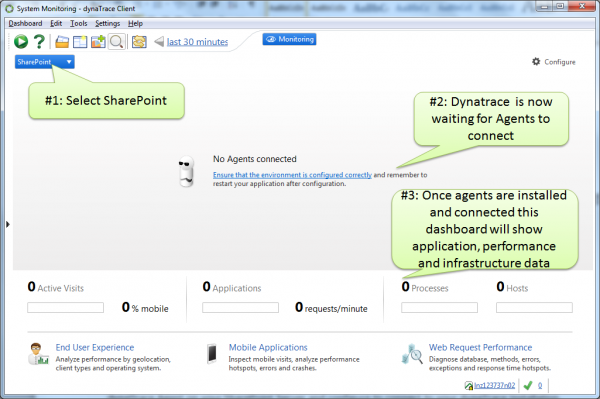Open the Dashboard menu
Screen dimensions: 600x399
(x=25, y=23)
